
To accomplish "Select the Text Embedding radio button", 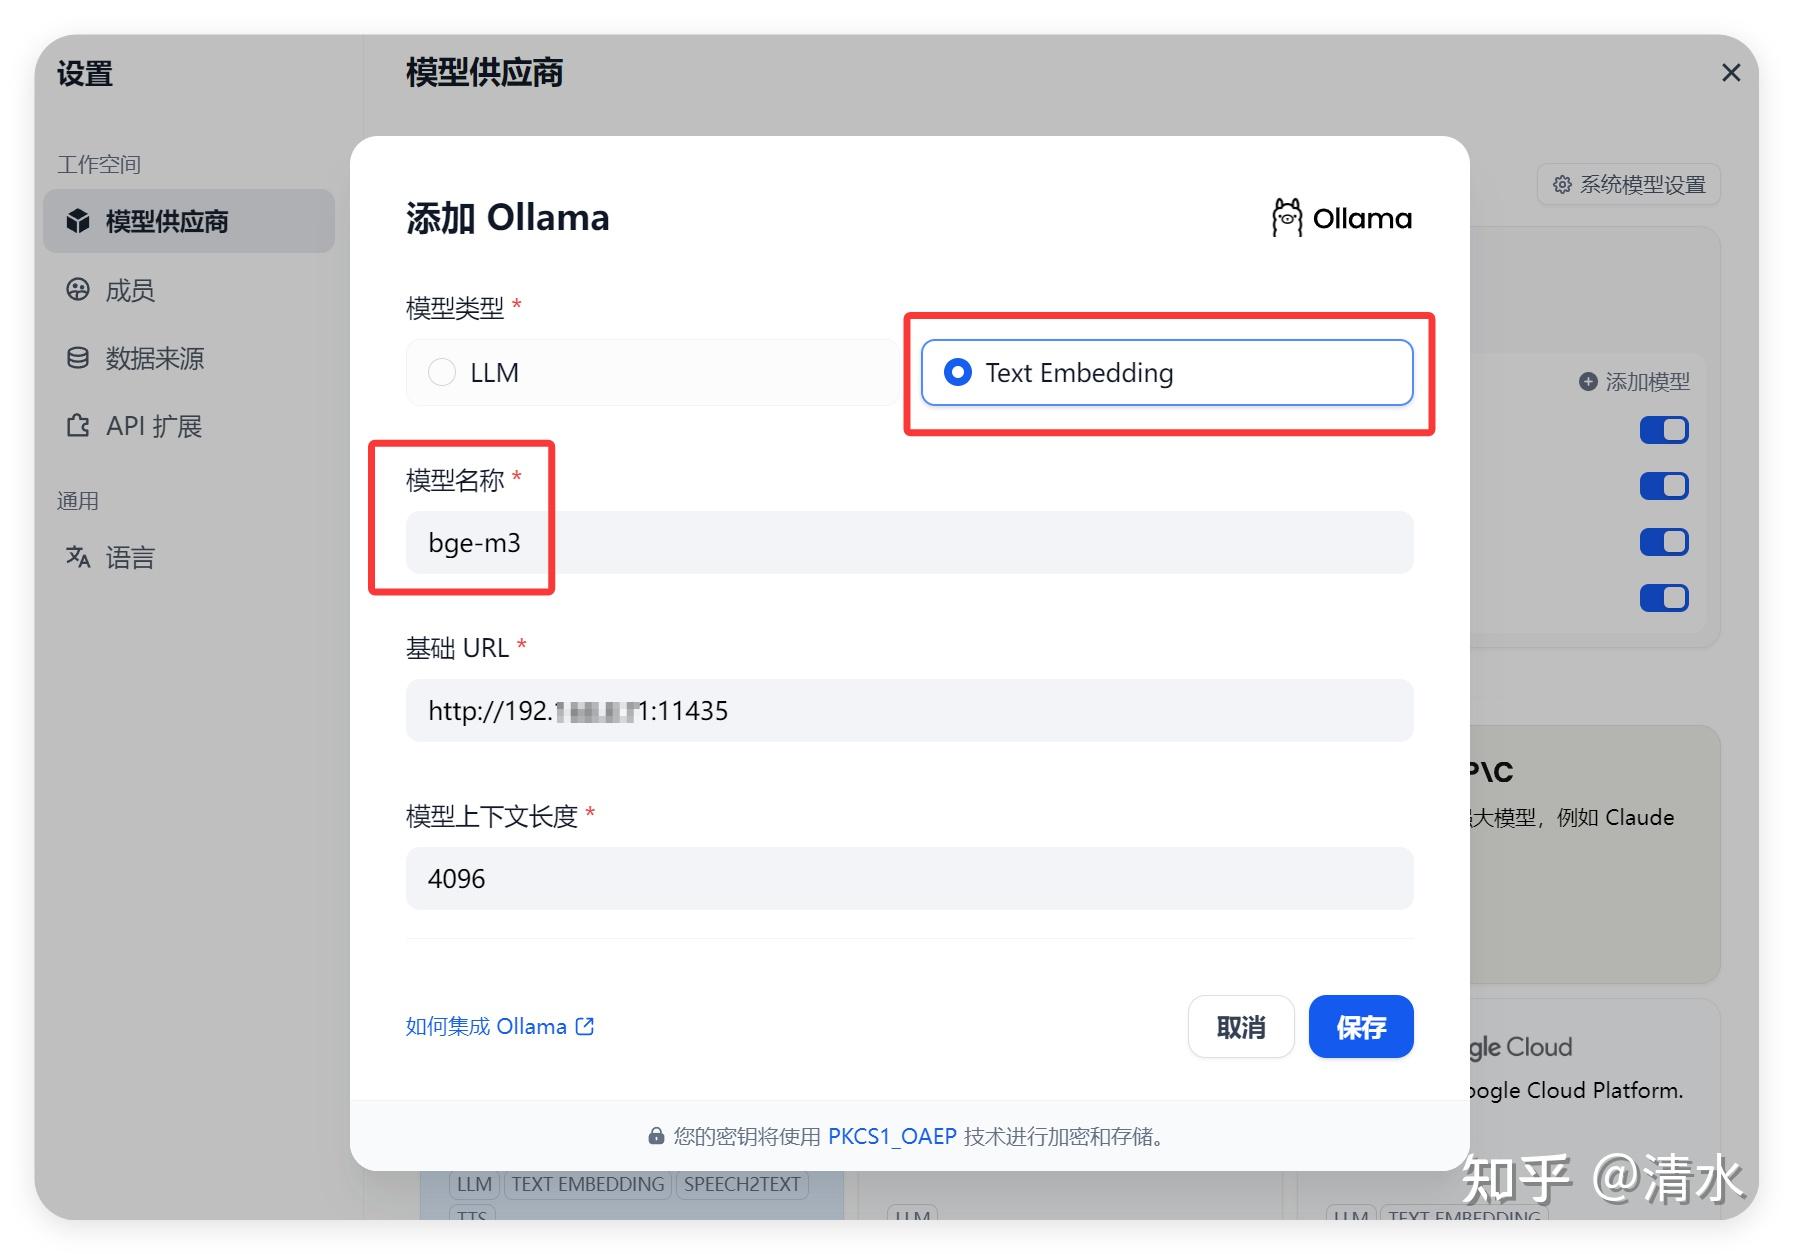I will (x=958, y=372).
